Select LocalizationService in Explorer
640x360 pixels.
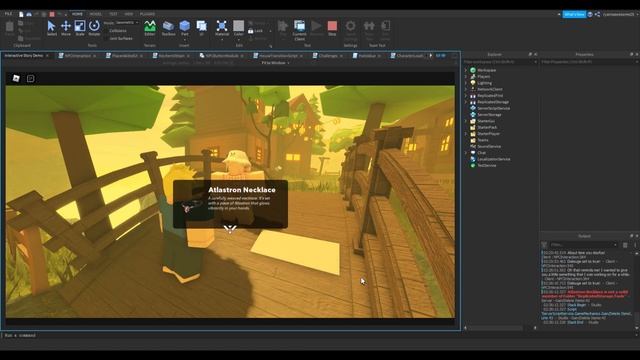493,159
